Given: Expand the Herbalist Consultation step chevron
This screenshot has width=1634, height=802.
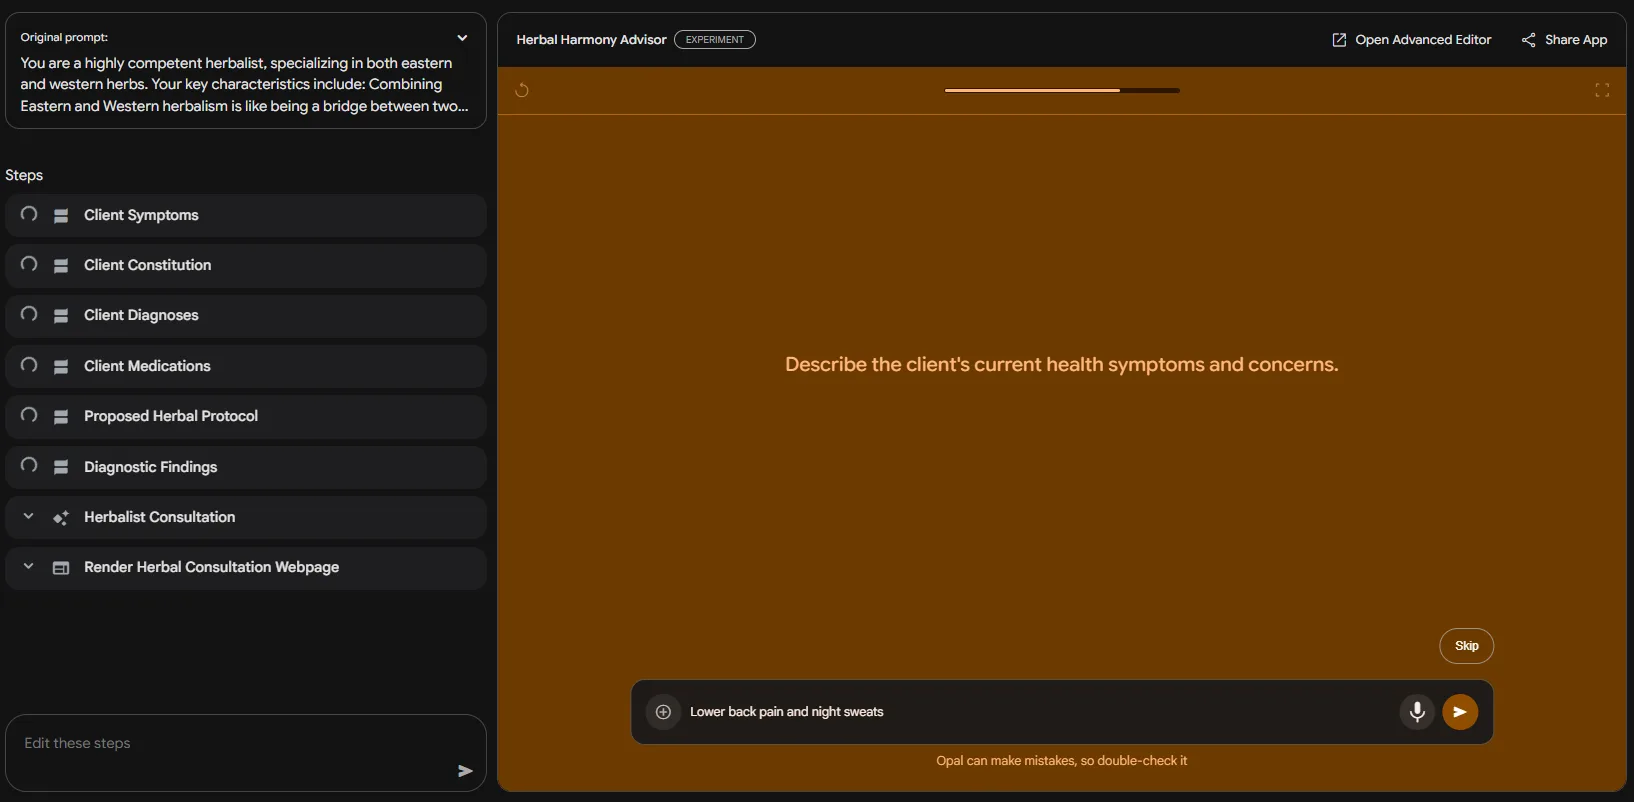Looking at the screenshot, I should [x=29, y=517].
